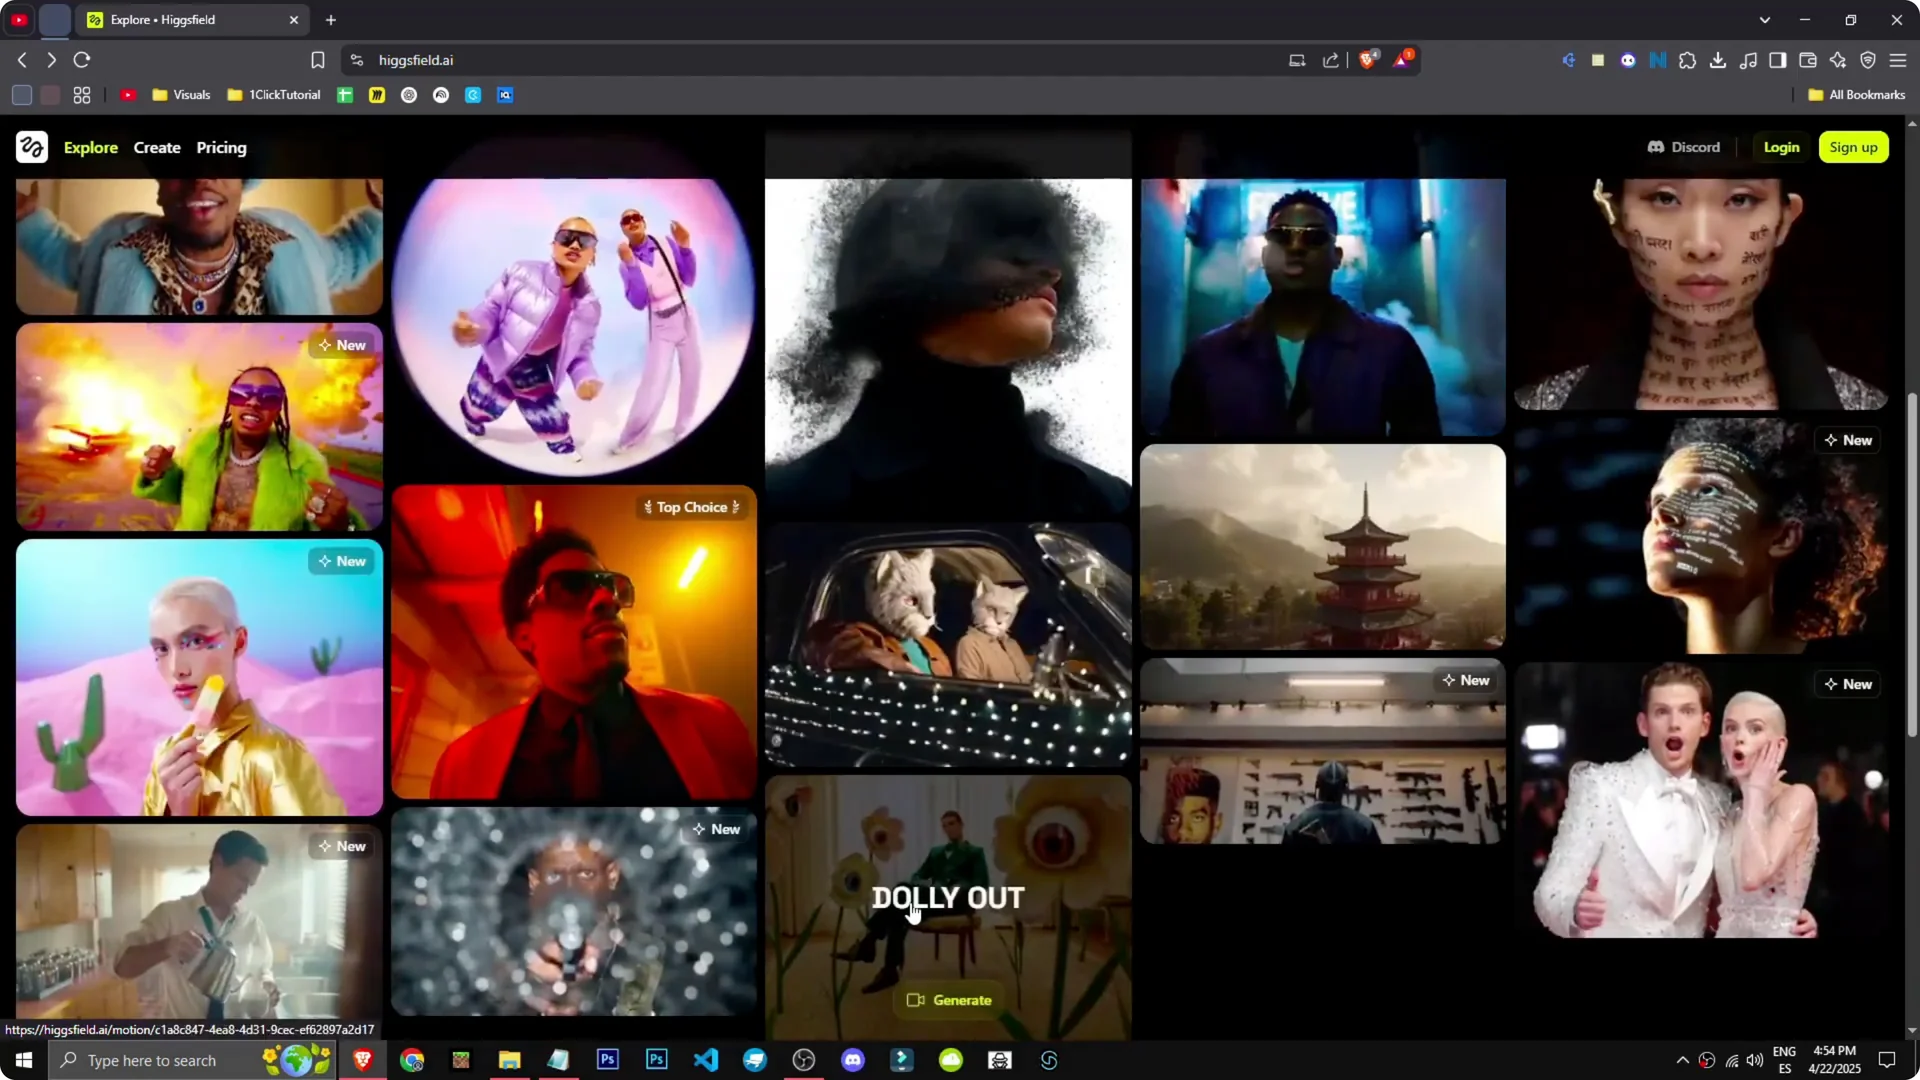Switch to the Create section
The image size is (1920, 1080).
click(157, 147)
